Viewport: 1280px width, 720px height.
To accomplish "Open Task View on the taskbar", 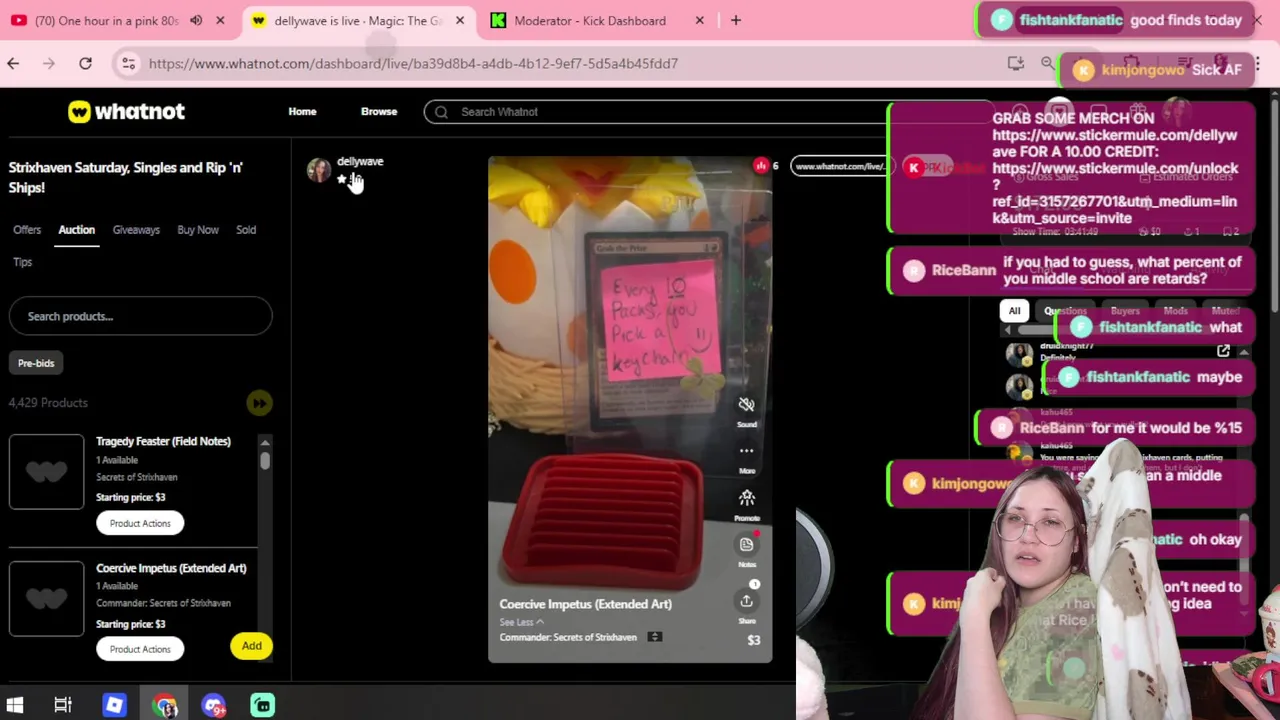I will click(x=63, y=706).
